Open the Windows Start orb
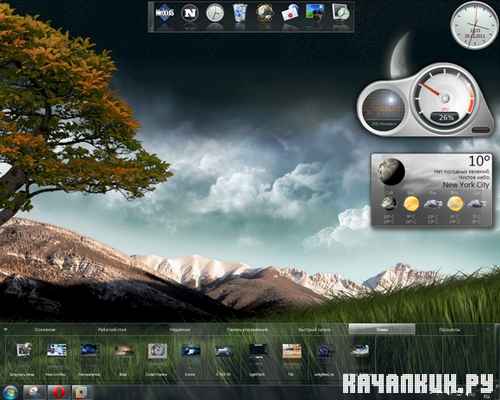 (10, 392)
